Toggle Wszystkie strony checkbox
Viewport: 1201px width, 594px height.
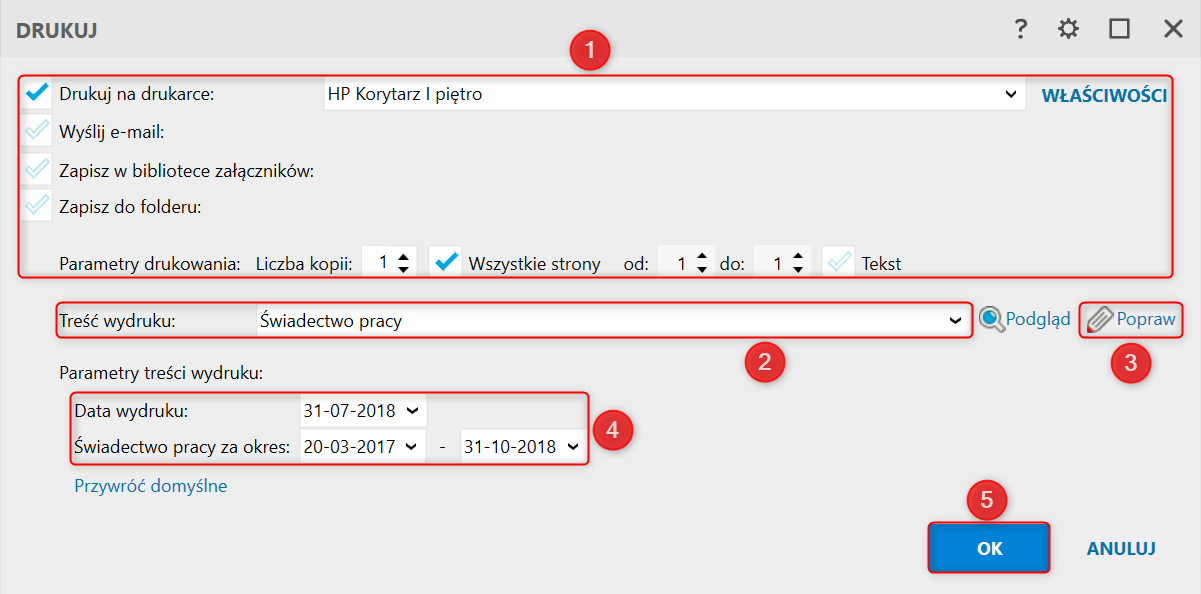click(x=444, y=263)
